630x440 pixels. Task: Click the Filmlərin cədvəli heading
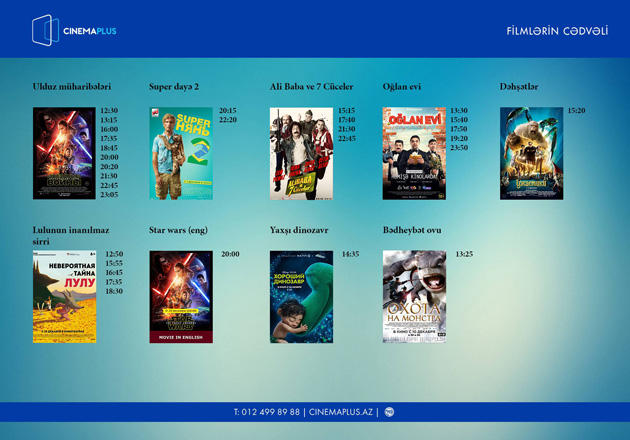(557, 31)
